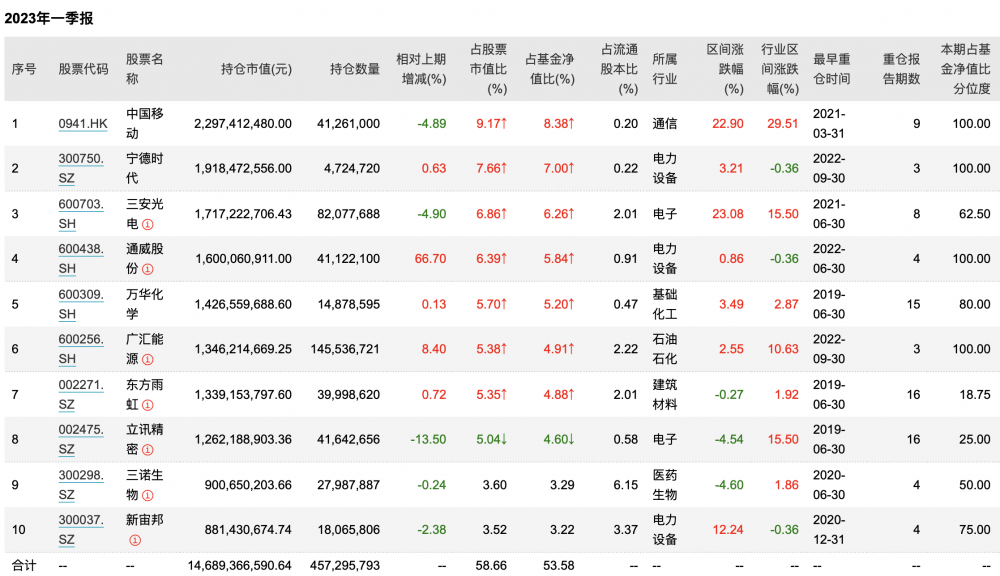Click the red info icon beside 立讯精密
Image resolution: width=1000 pixels, height=576 pixels.
tap(147, 450)
